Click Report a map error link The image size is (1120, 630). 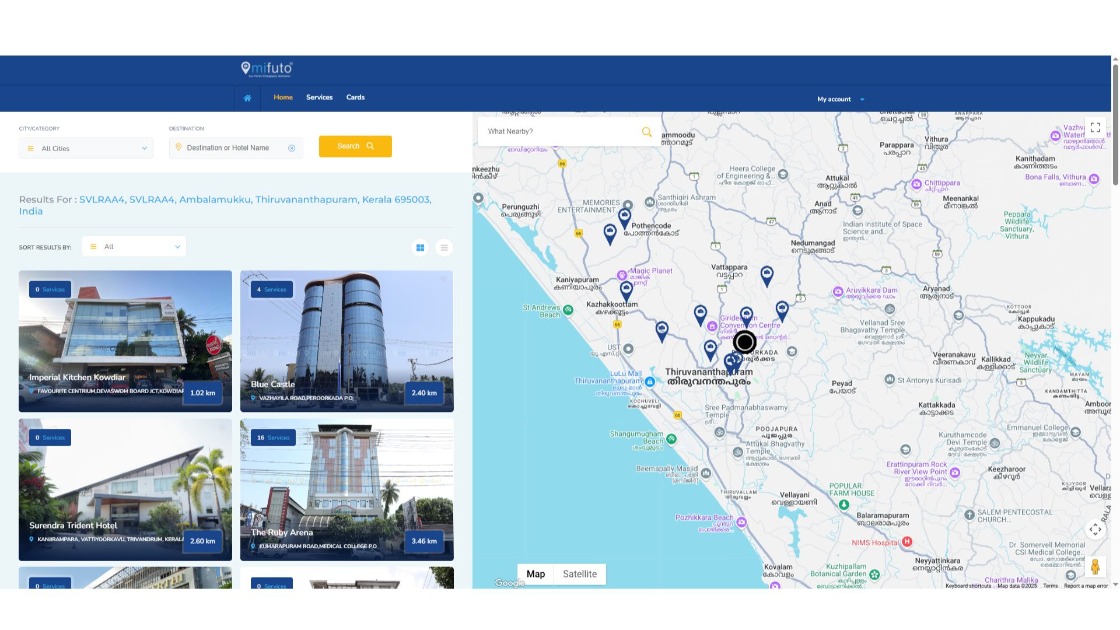[1086, 586]
